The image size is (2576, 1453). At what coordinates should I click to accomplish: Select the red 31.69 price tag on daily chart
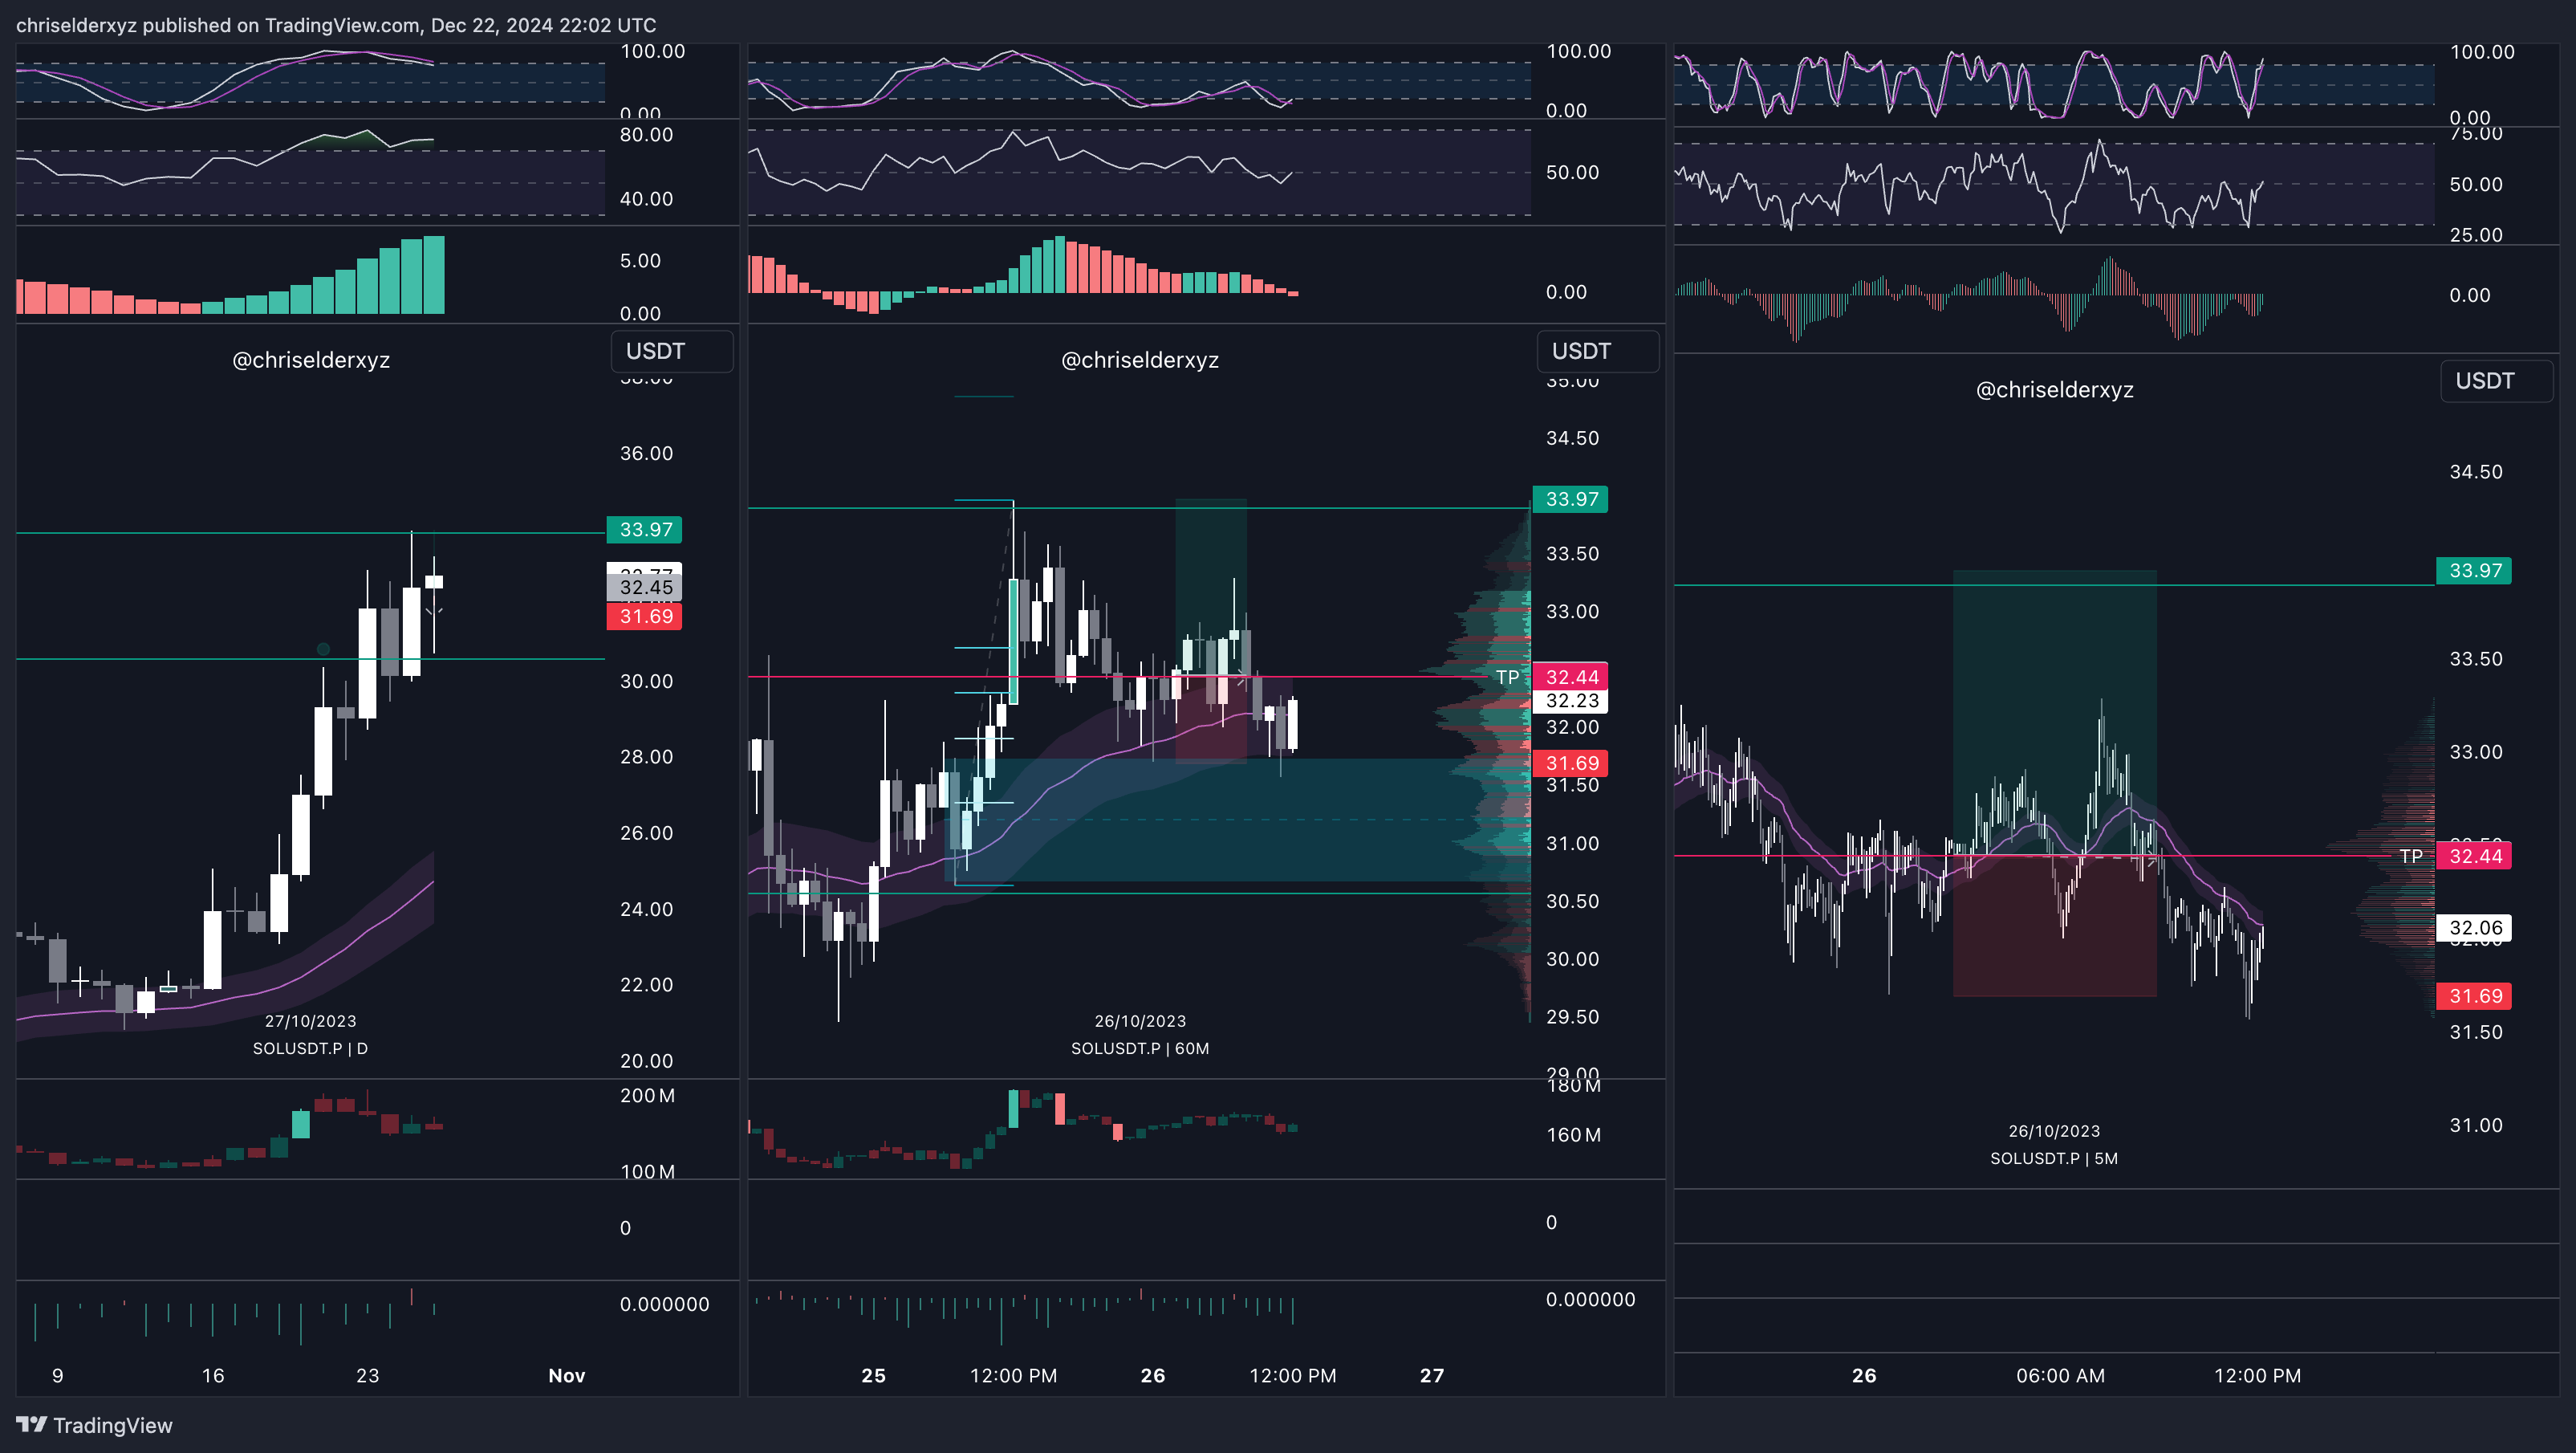tap(645, 616)
